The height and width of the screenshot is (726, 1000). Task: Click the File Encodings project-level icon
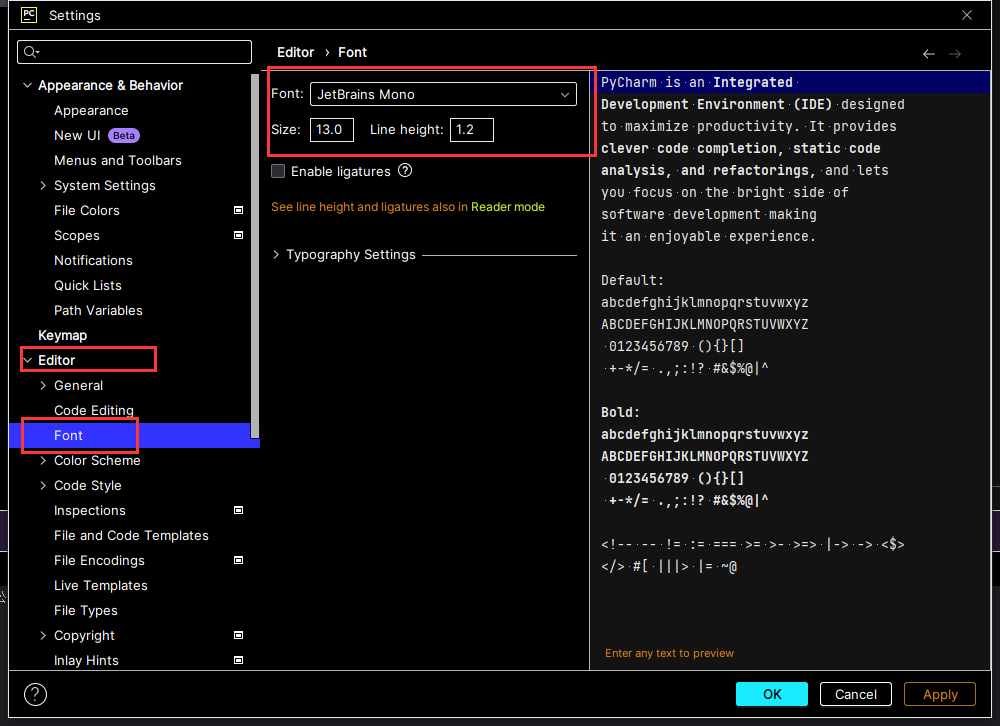[239, 560]
